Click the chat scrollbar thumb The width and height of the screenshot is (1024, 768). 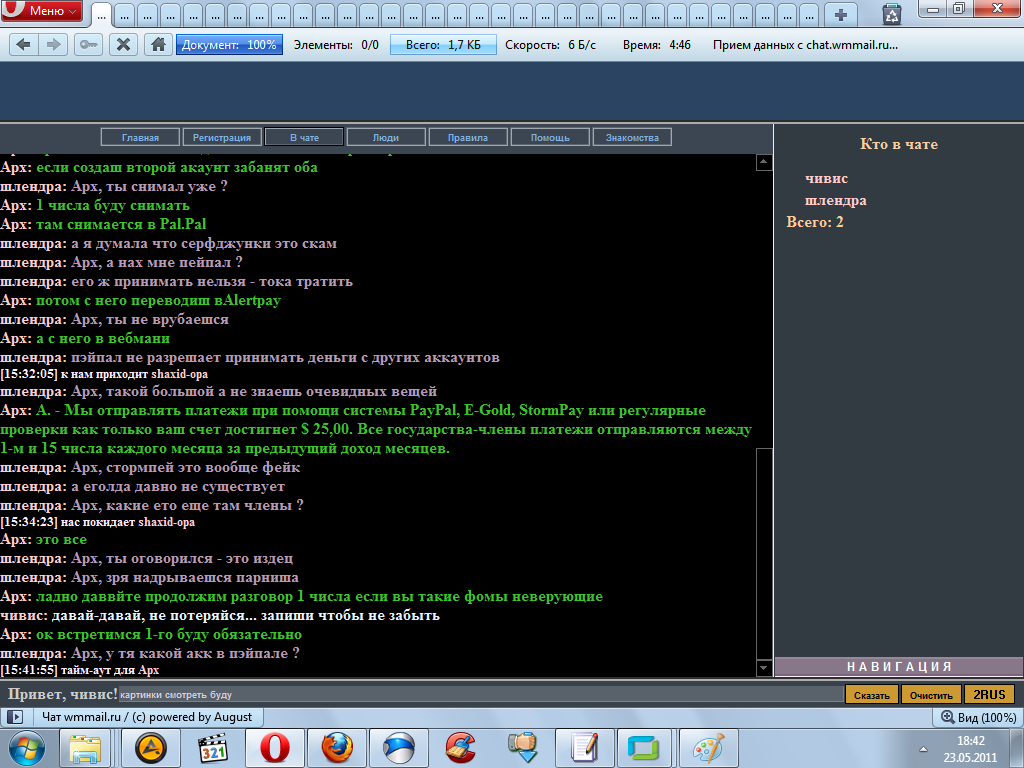click(x=763, y=554)
